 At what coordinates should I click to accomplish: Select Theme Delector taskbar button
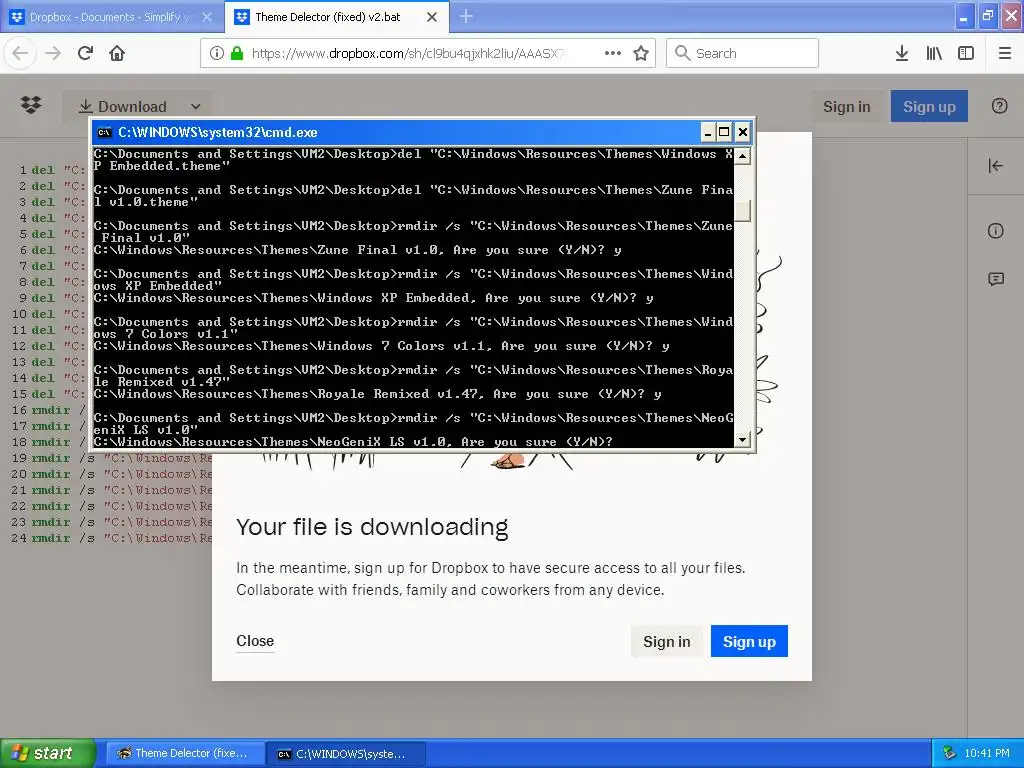coord(185,753)
